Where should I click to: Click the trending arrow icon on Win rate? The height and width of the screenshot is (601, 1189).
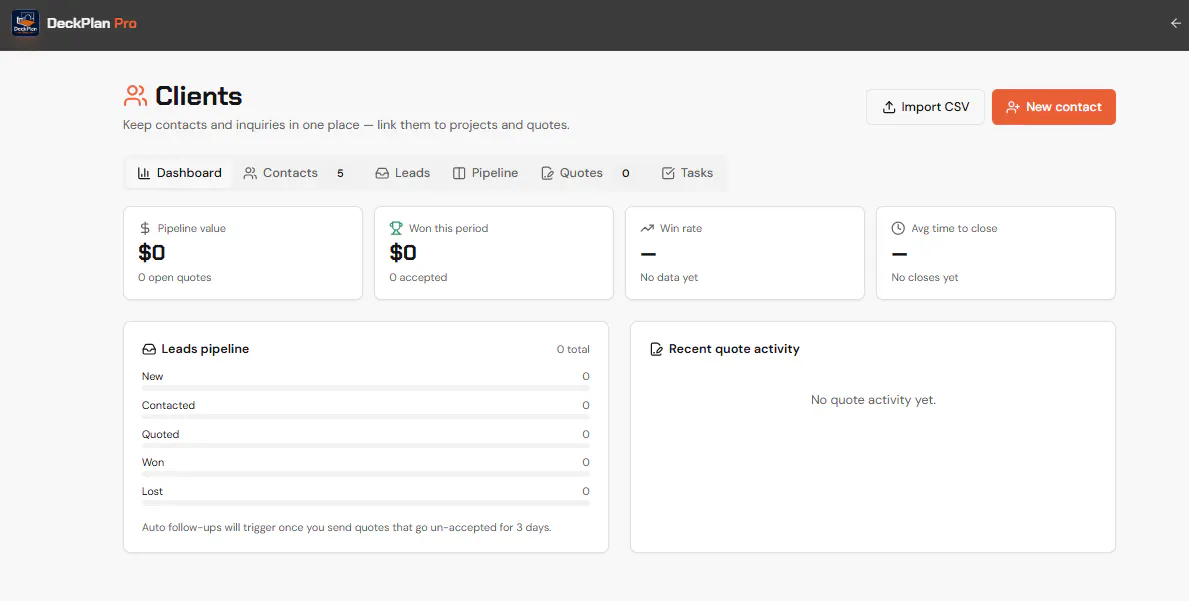click(647, 228)
